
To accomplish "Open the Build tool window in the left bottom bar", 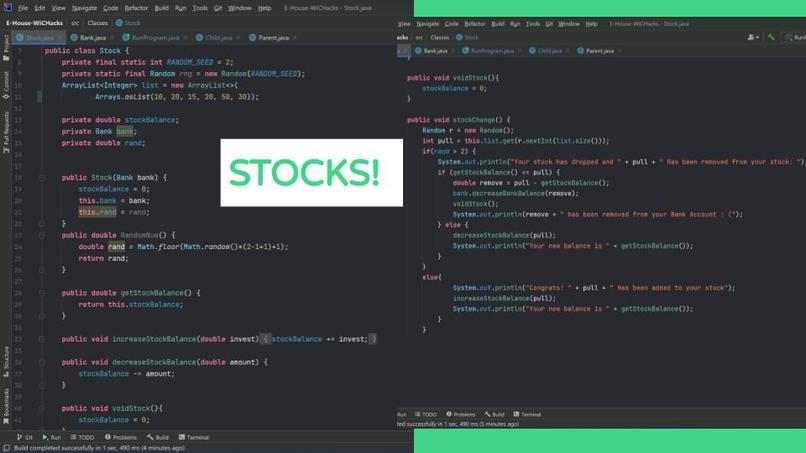I will 158,438.
